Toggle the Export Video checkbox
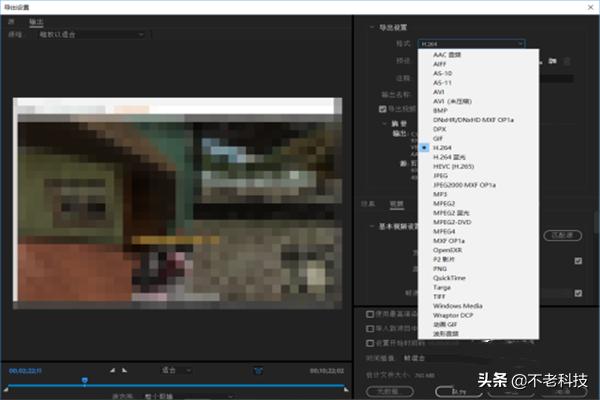Image resolution: width=600 pixels, height=400 pixels. pos(382,109)
